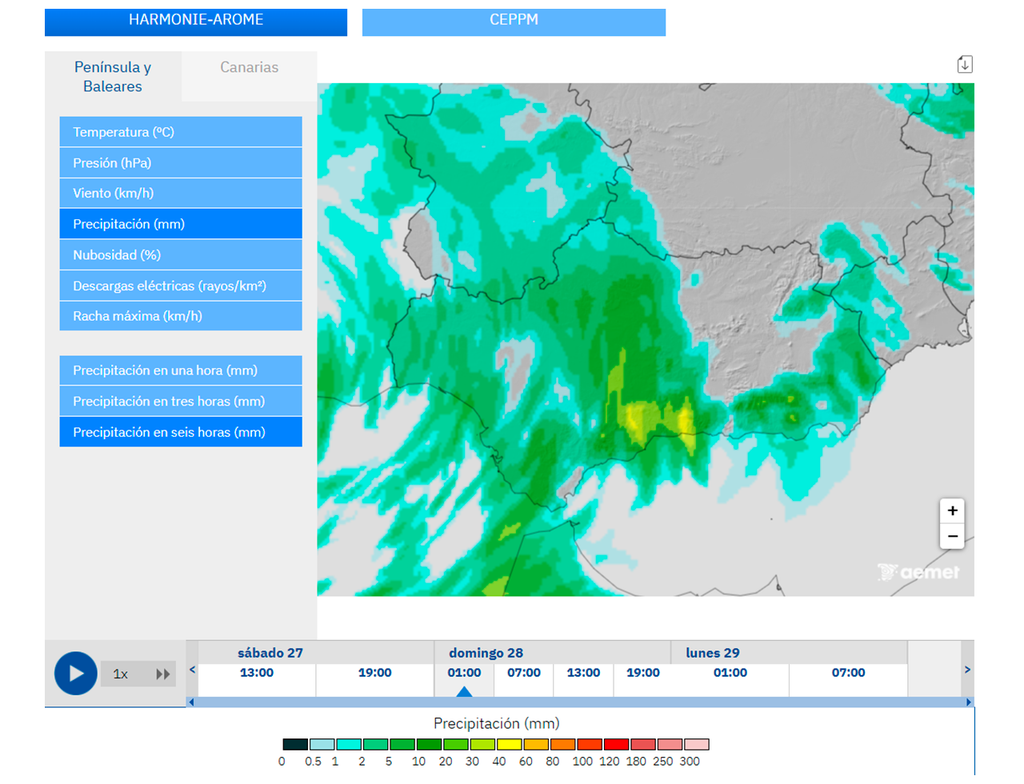Screen dimensions: 1024x784
Task: Click the fast-forward speed arrows
Action: pos(163,674)
